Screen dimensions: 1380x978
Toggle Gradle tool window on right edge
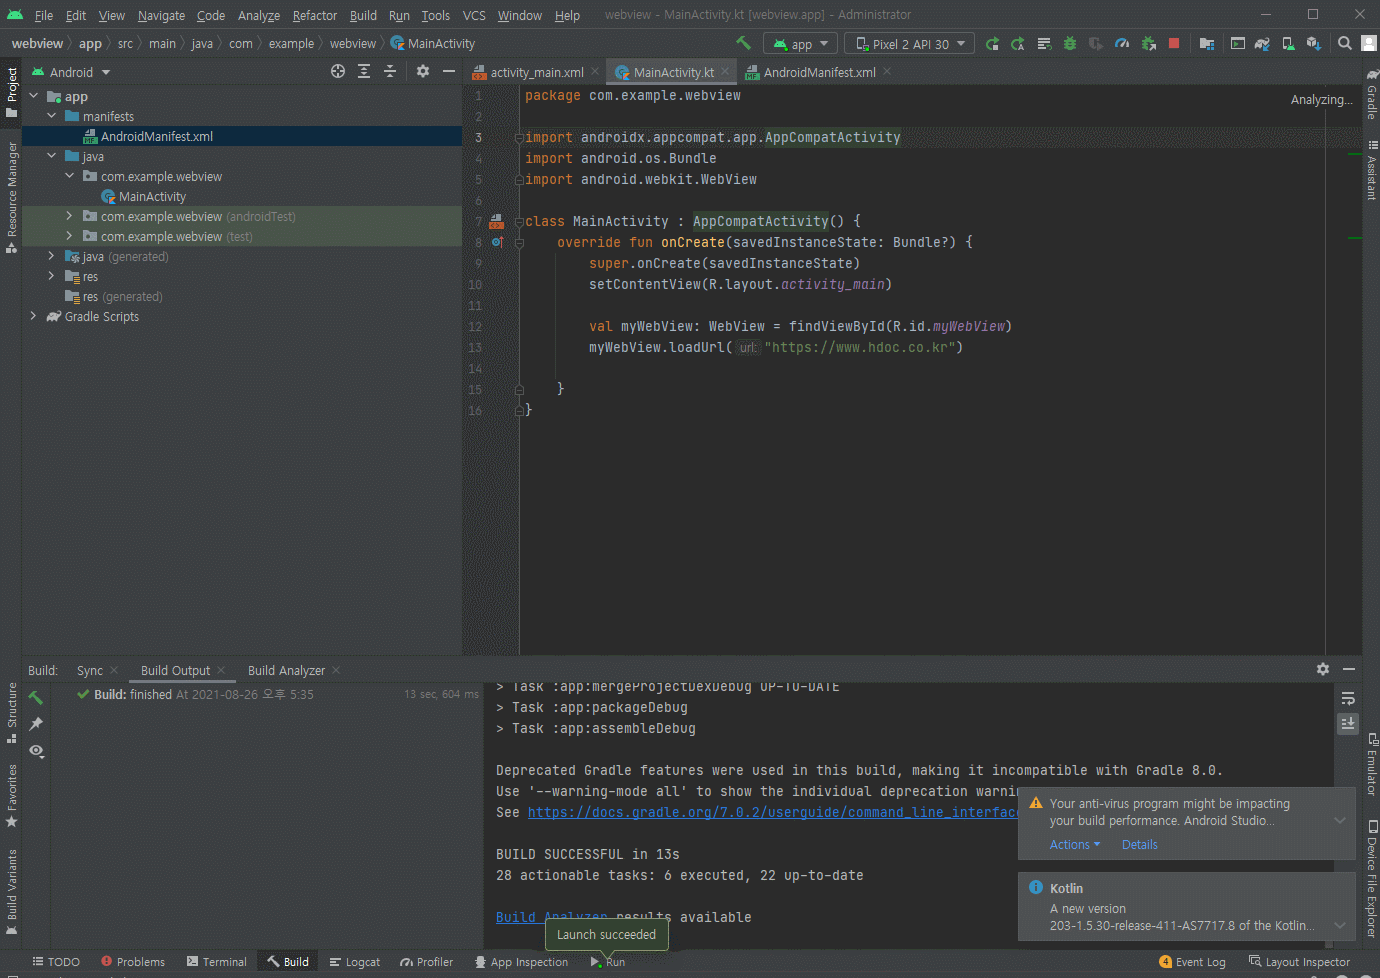tap(1371, 95)
